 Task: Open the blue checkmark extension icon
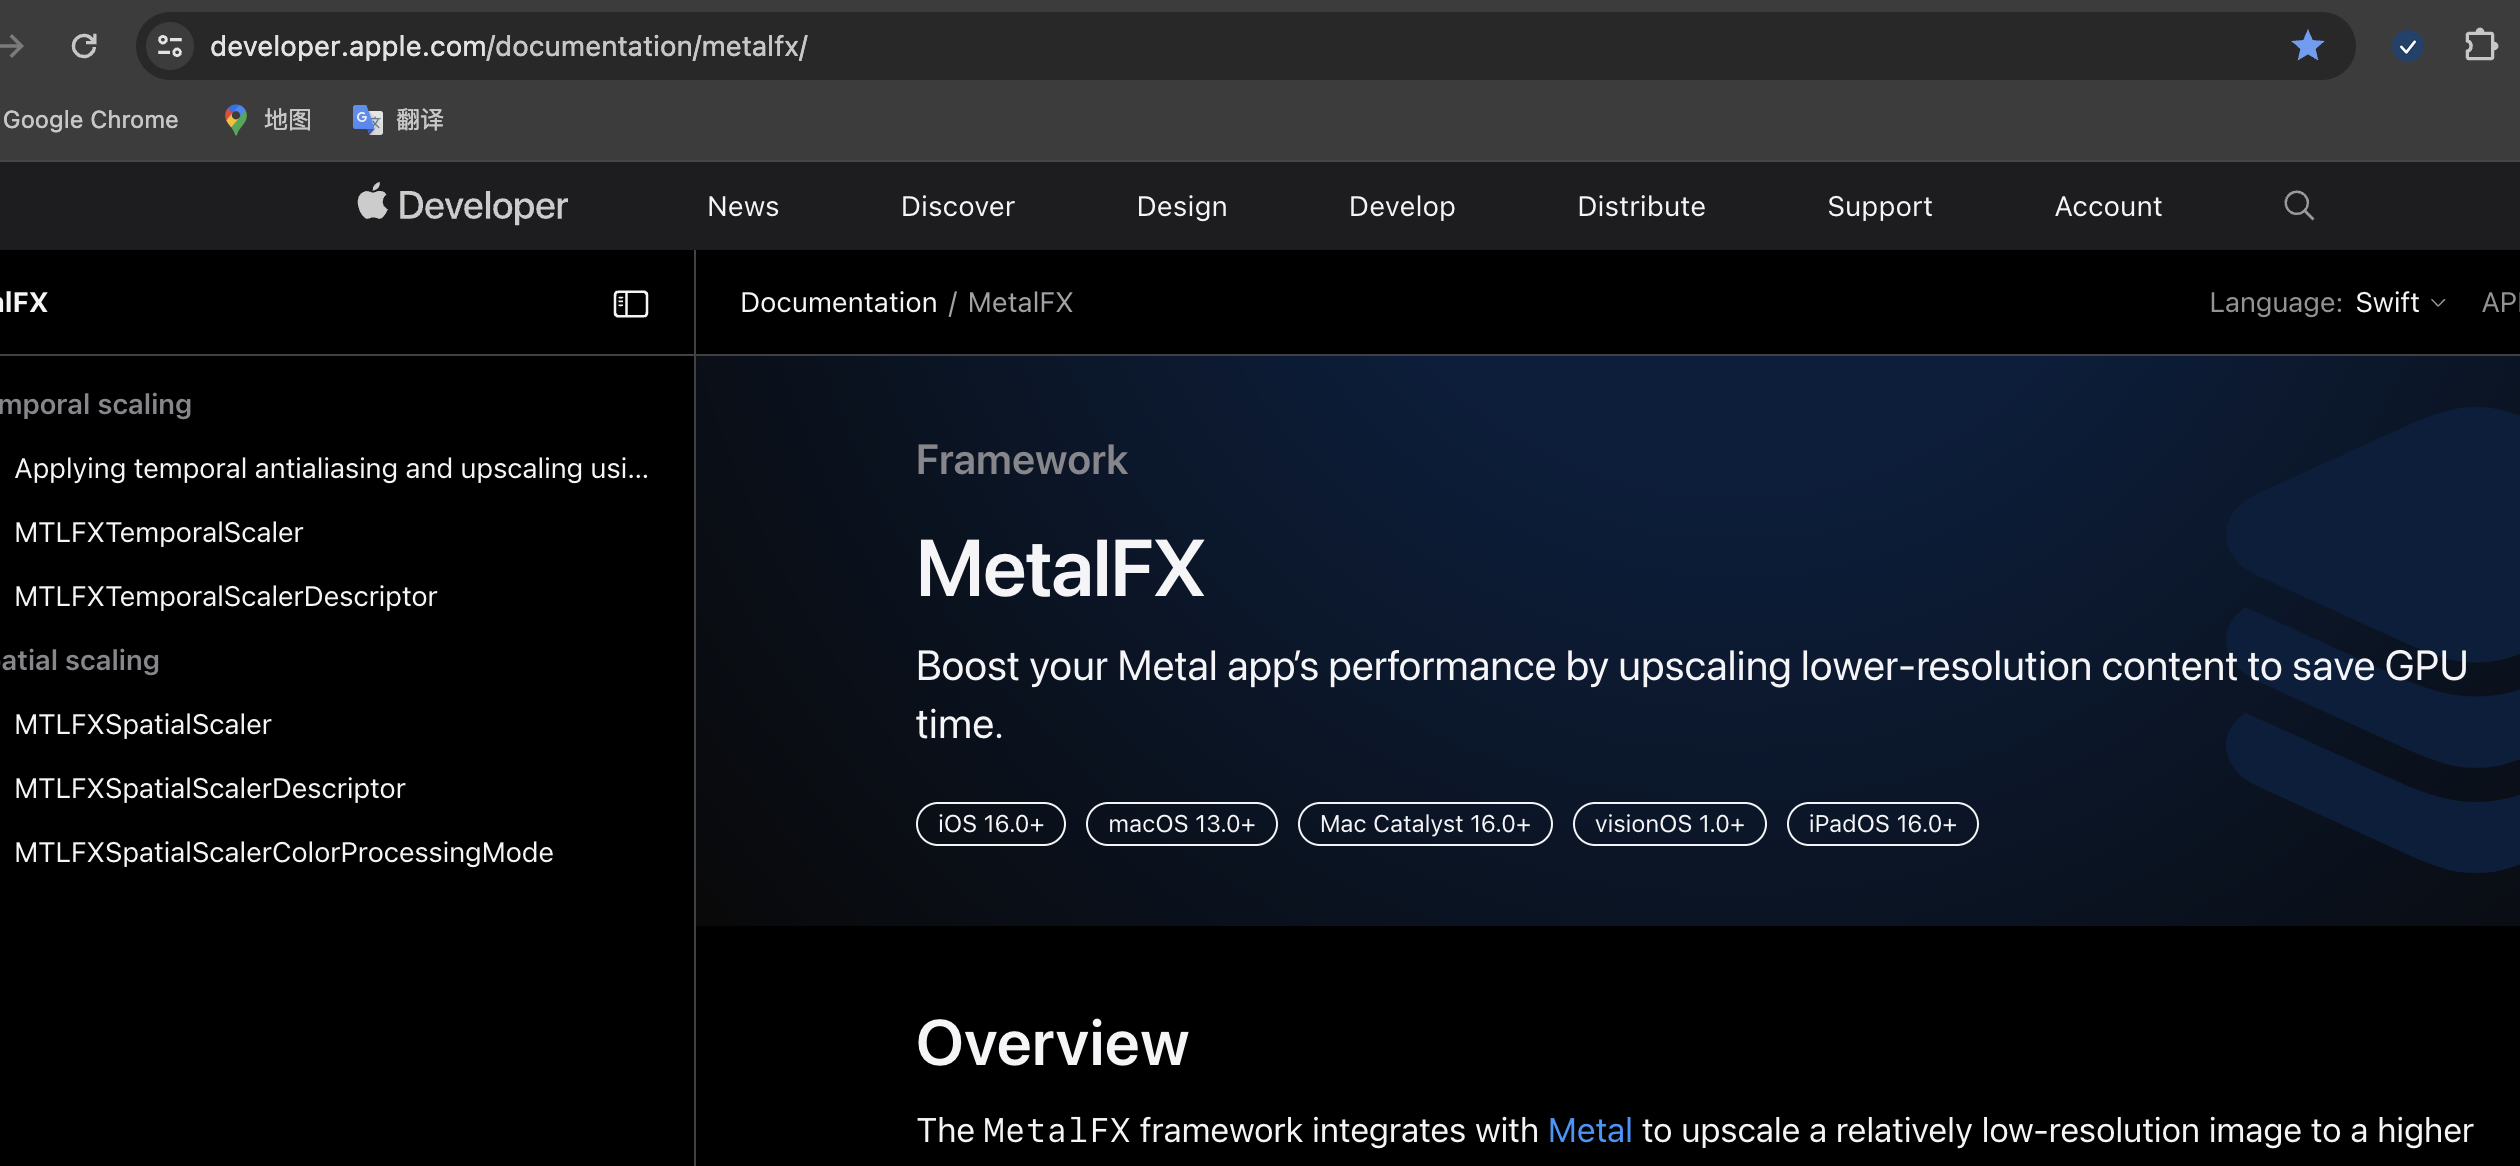point(2407,46)
